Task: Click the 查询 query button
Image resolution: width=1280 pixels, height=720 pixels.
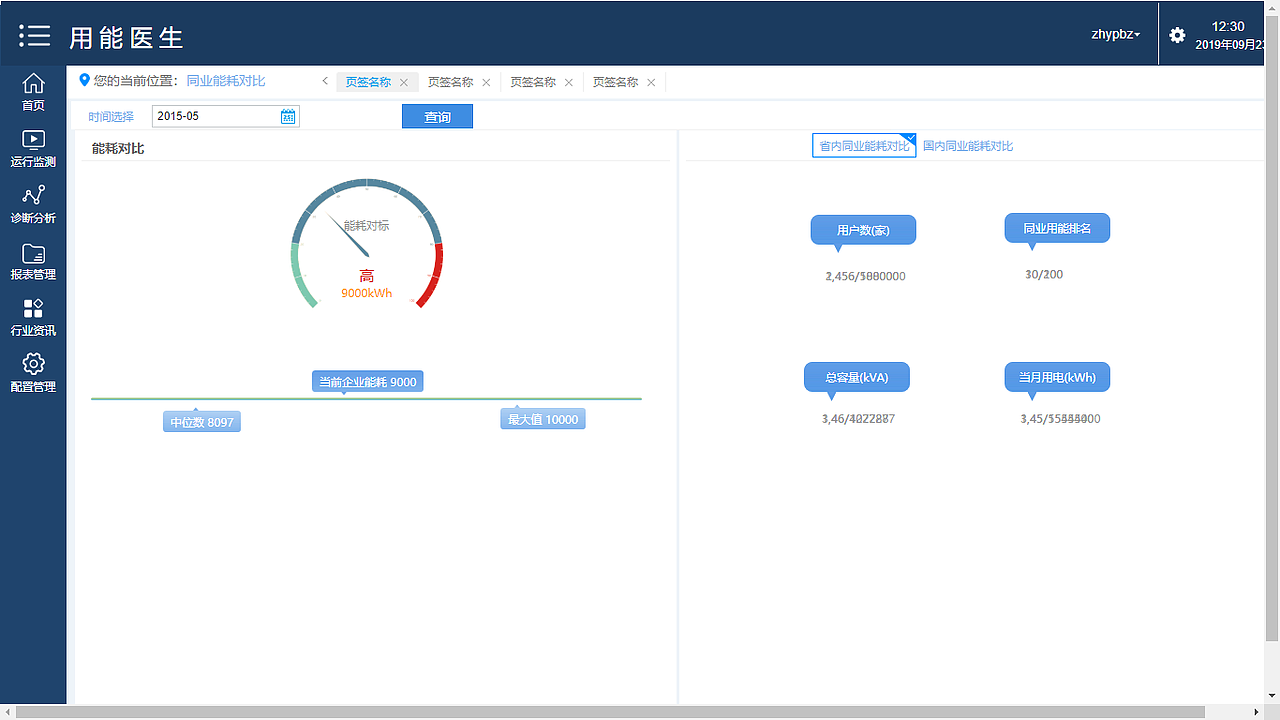Action: coord(437,116)
